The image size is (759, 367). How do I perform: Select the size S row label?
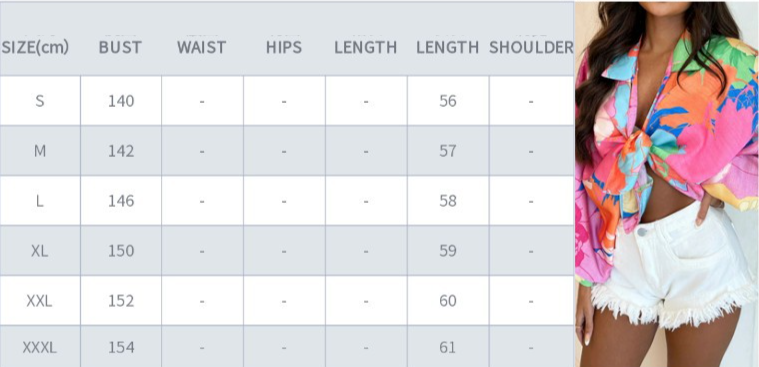click(x=40, y=101)
